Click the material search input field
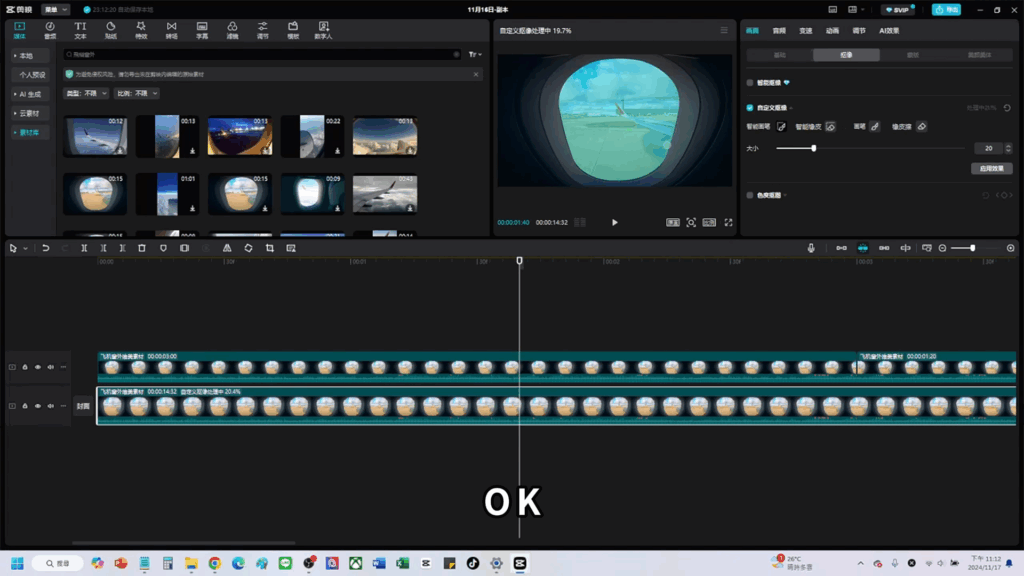Screen dimensions: 1024x576 click(261, 55)
